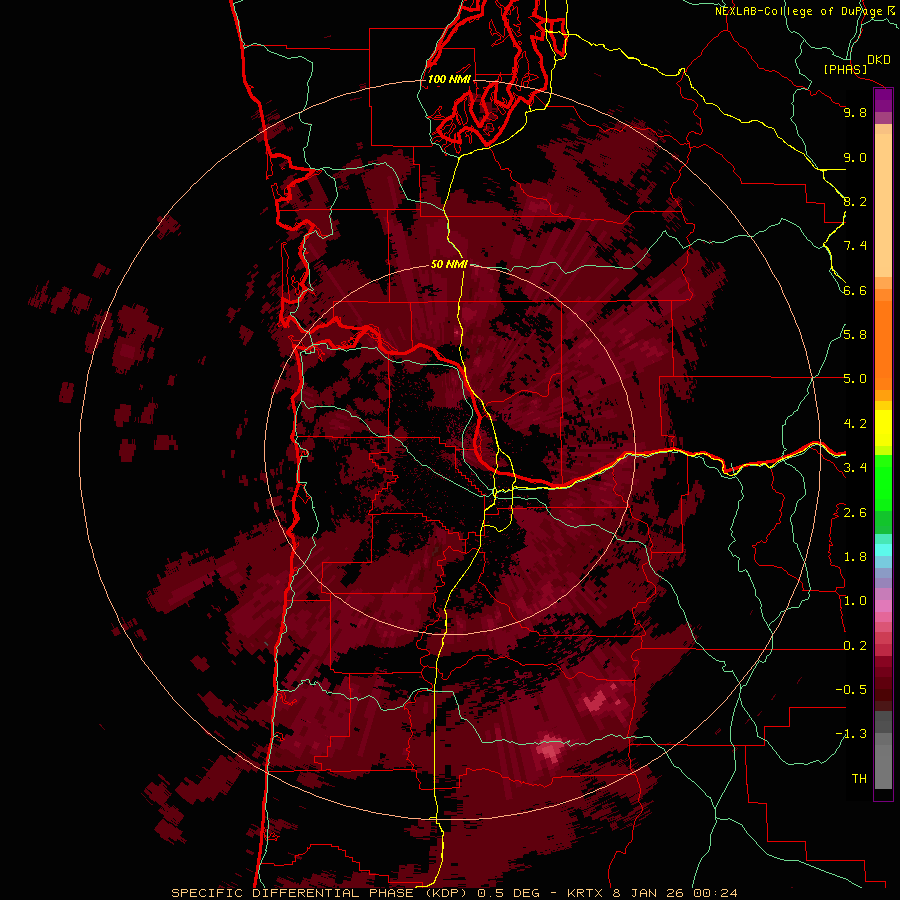Pick the cyan color bar segment
This screenshot has width=900, height=900.
click(x=883, y=550)
